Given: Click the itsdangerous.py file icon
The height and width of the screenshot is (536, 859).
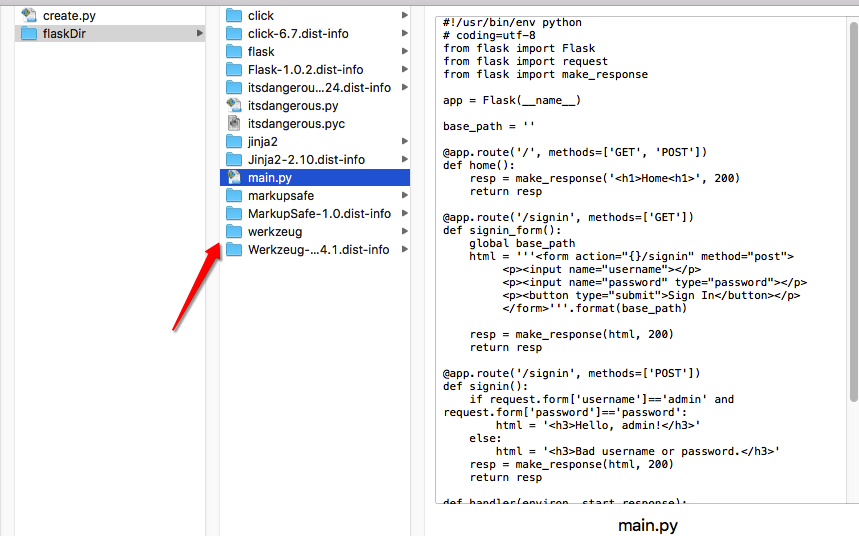Looking at the screenshot, I should tap(234, 105).
